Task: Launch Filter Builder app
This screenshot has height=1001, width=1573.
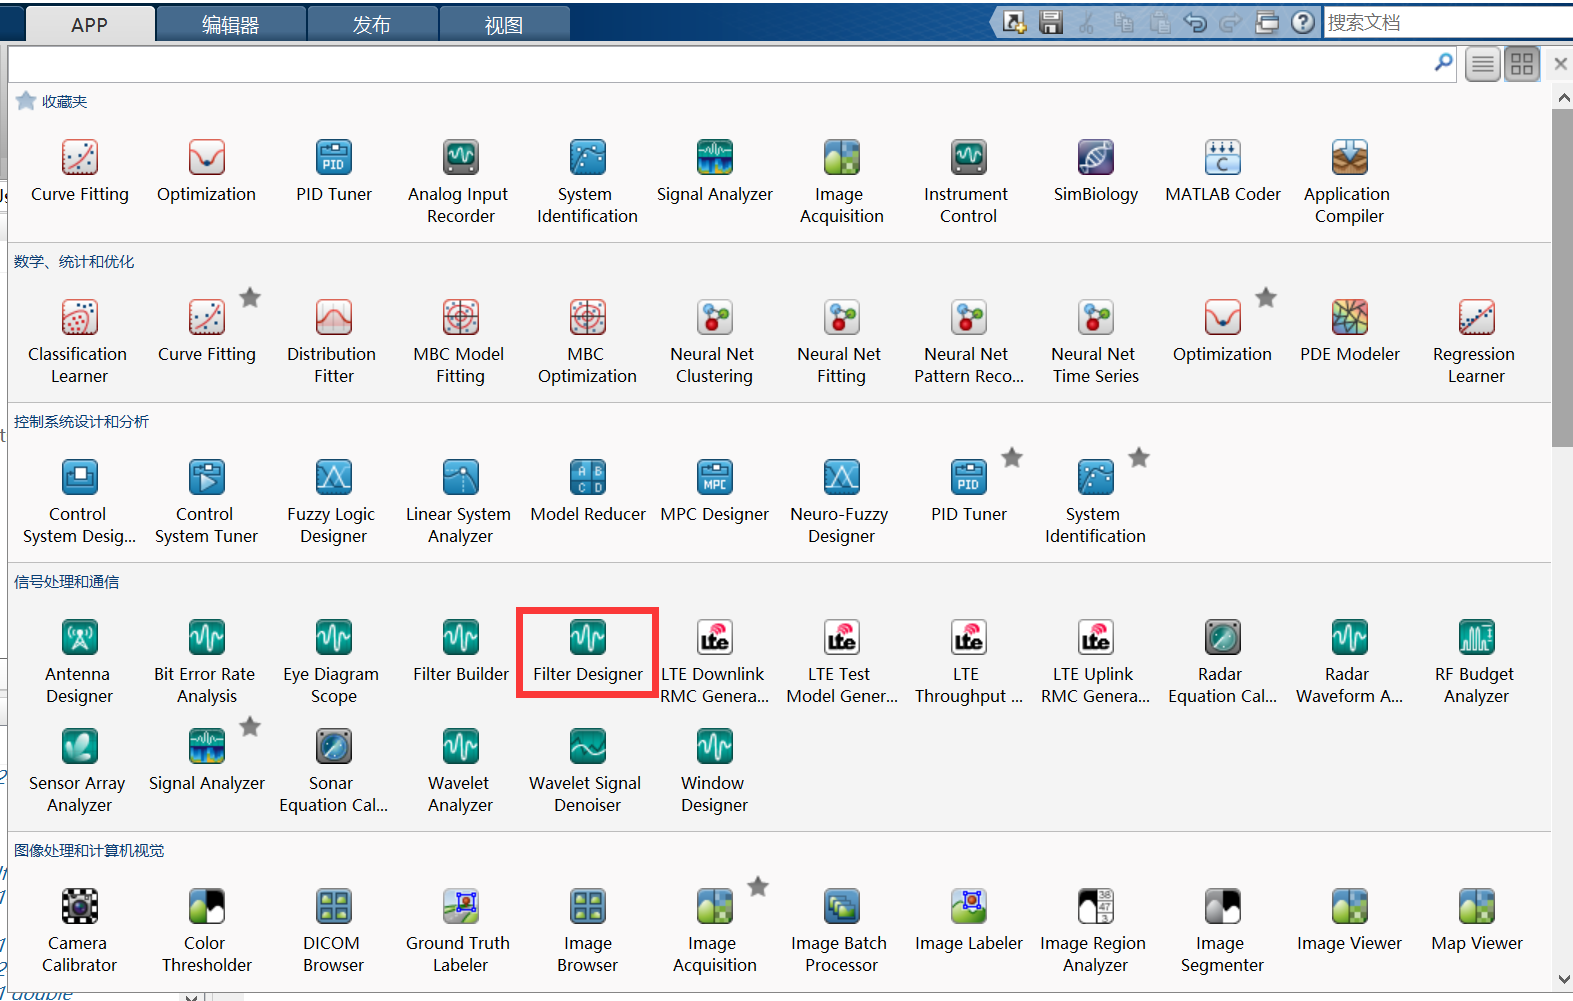Action: [x=461, y=652]
